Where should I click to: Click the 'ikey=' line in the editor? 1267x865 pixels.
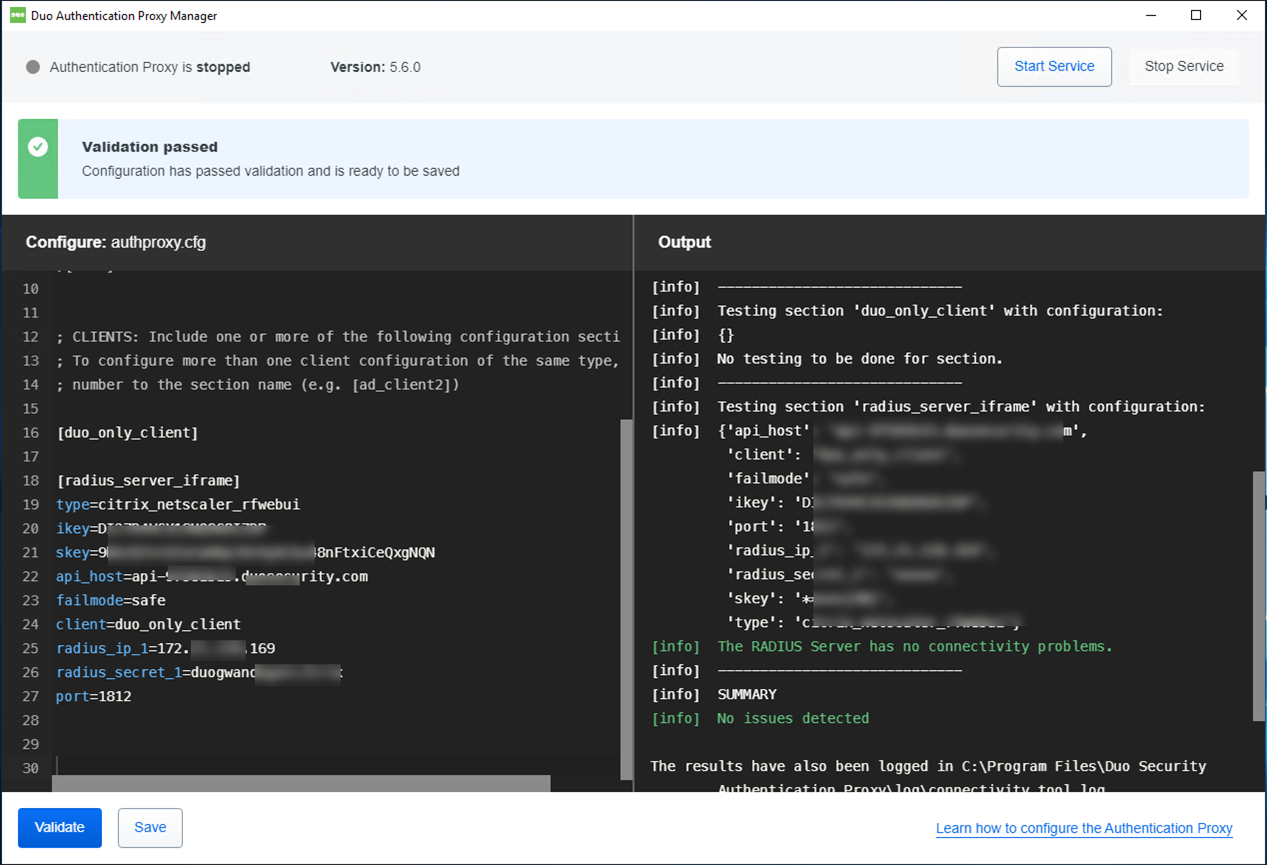point(164,529)
